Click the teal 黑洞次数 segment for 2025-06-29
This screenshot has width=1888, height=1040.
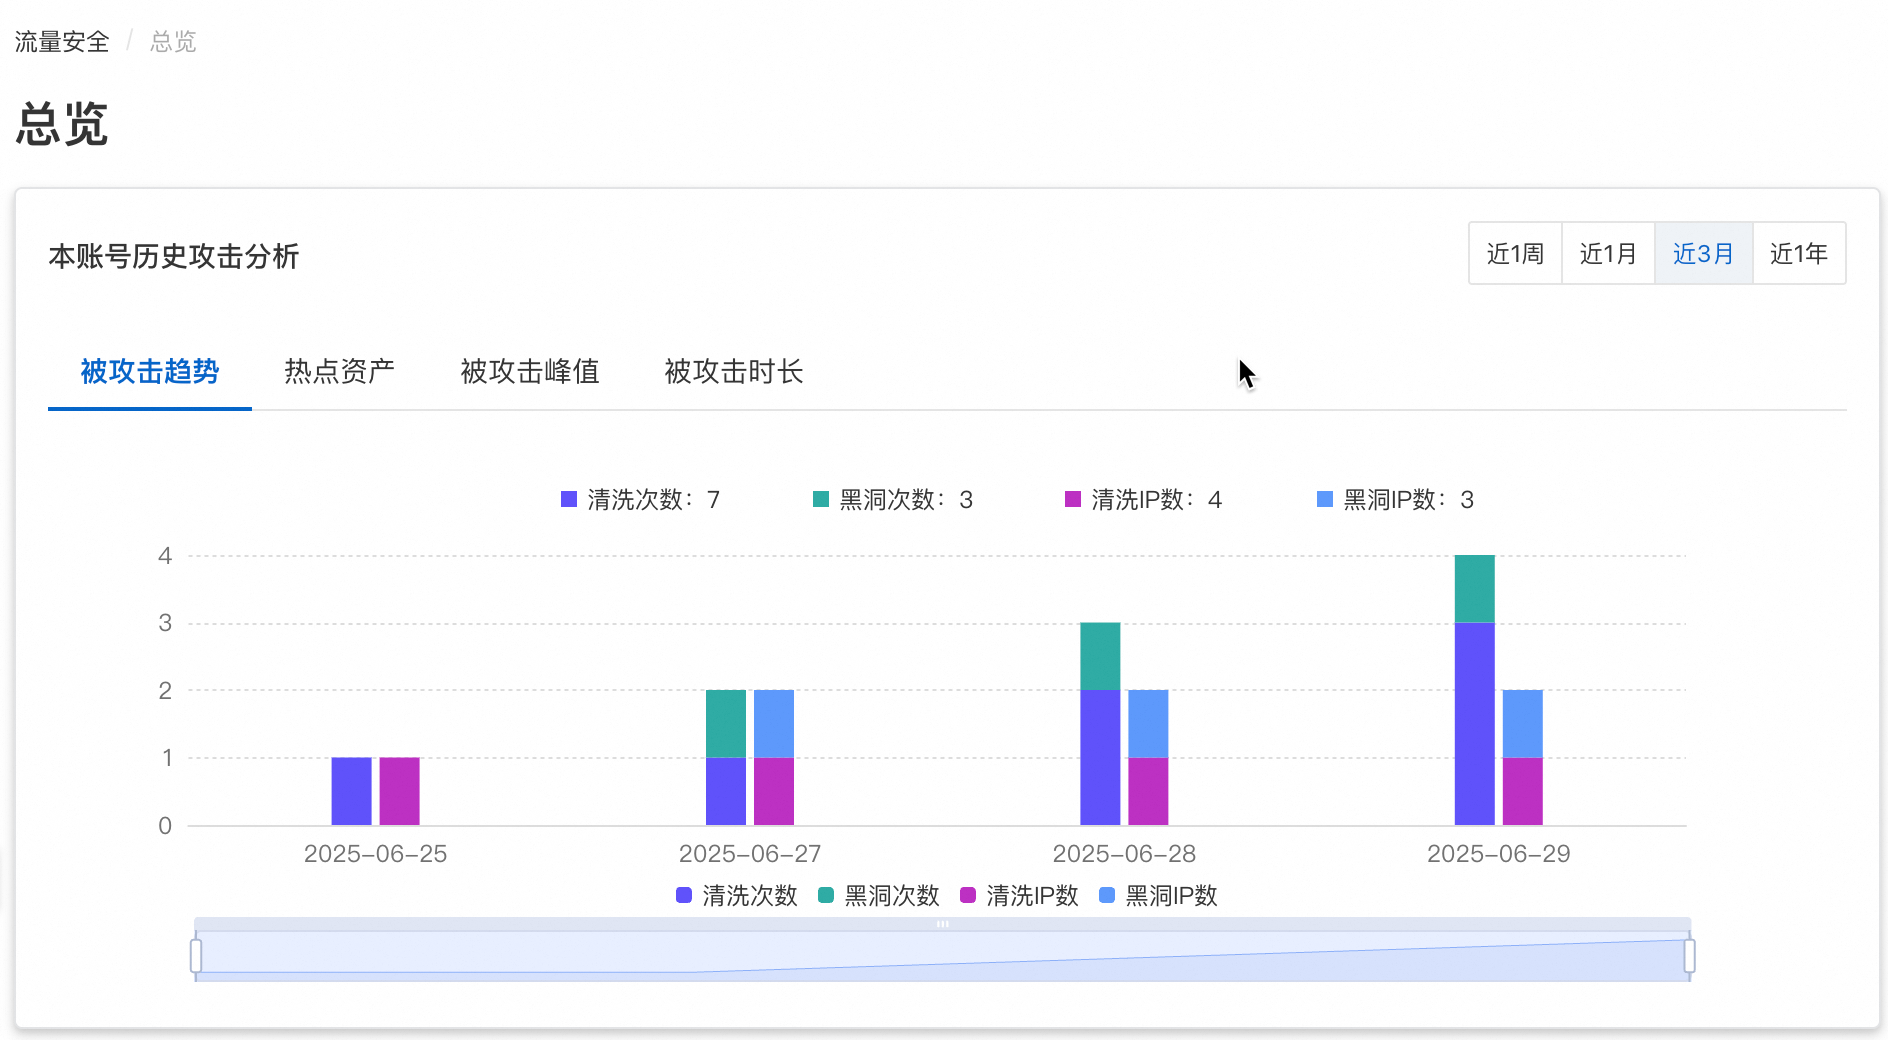pyautogui.click(x=1475, y=589)
